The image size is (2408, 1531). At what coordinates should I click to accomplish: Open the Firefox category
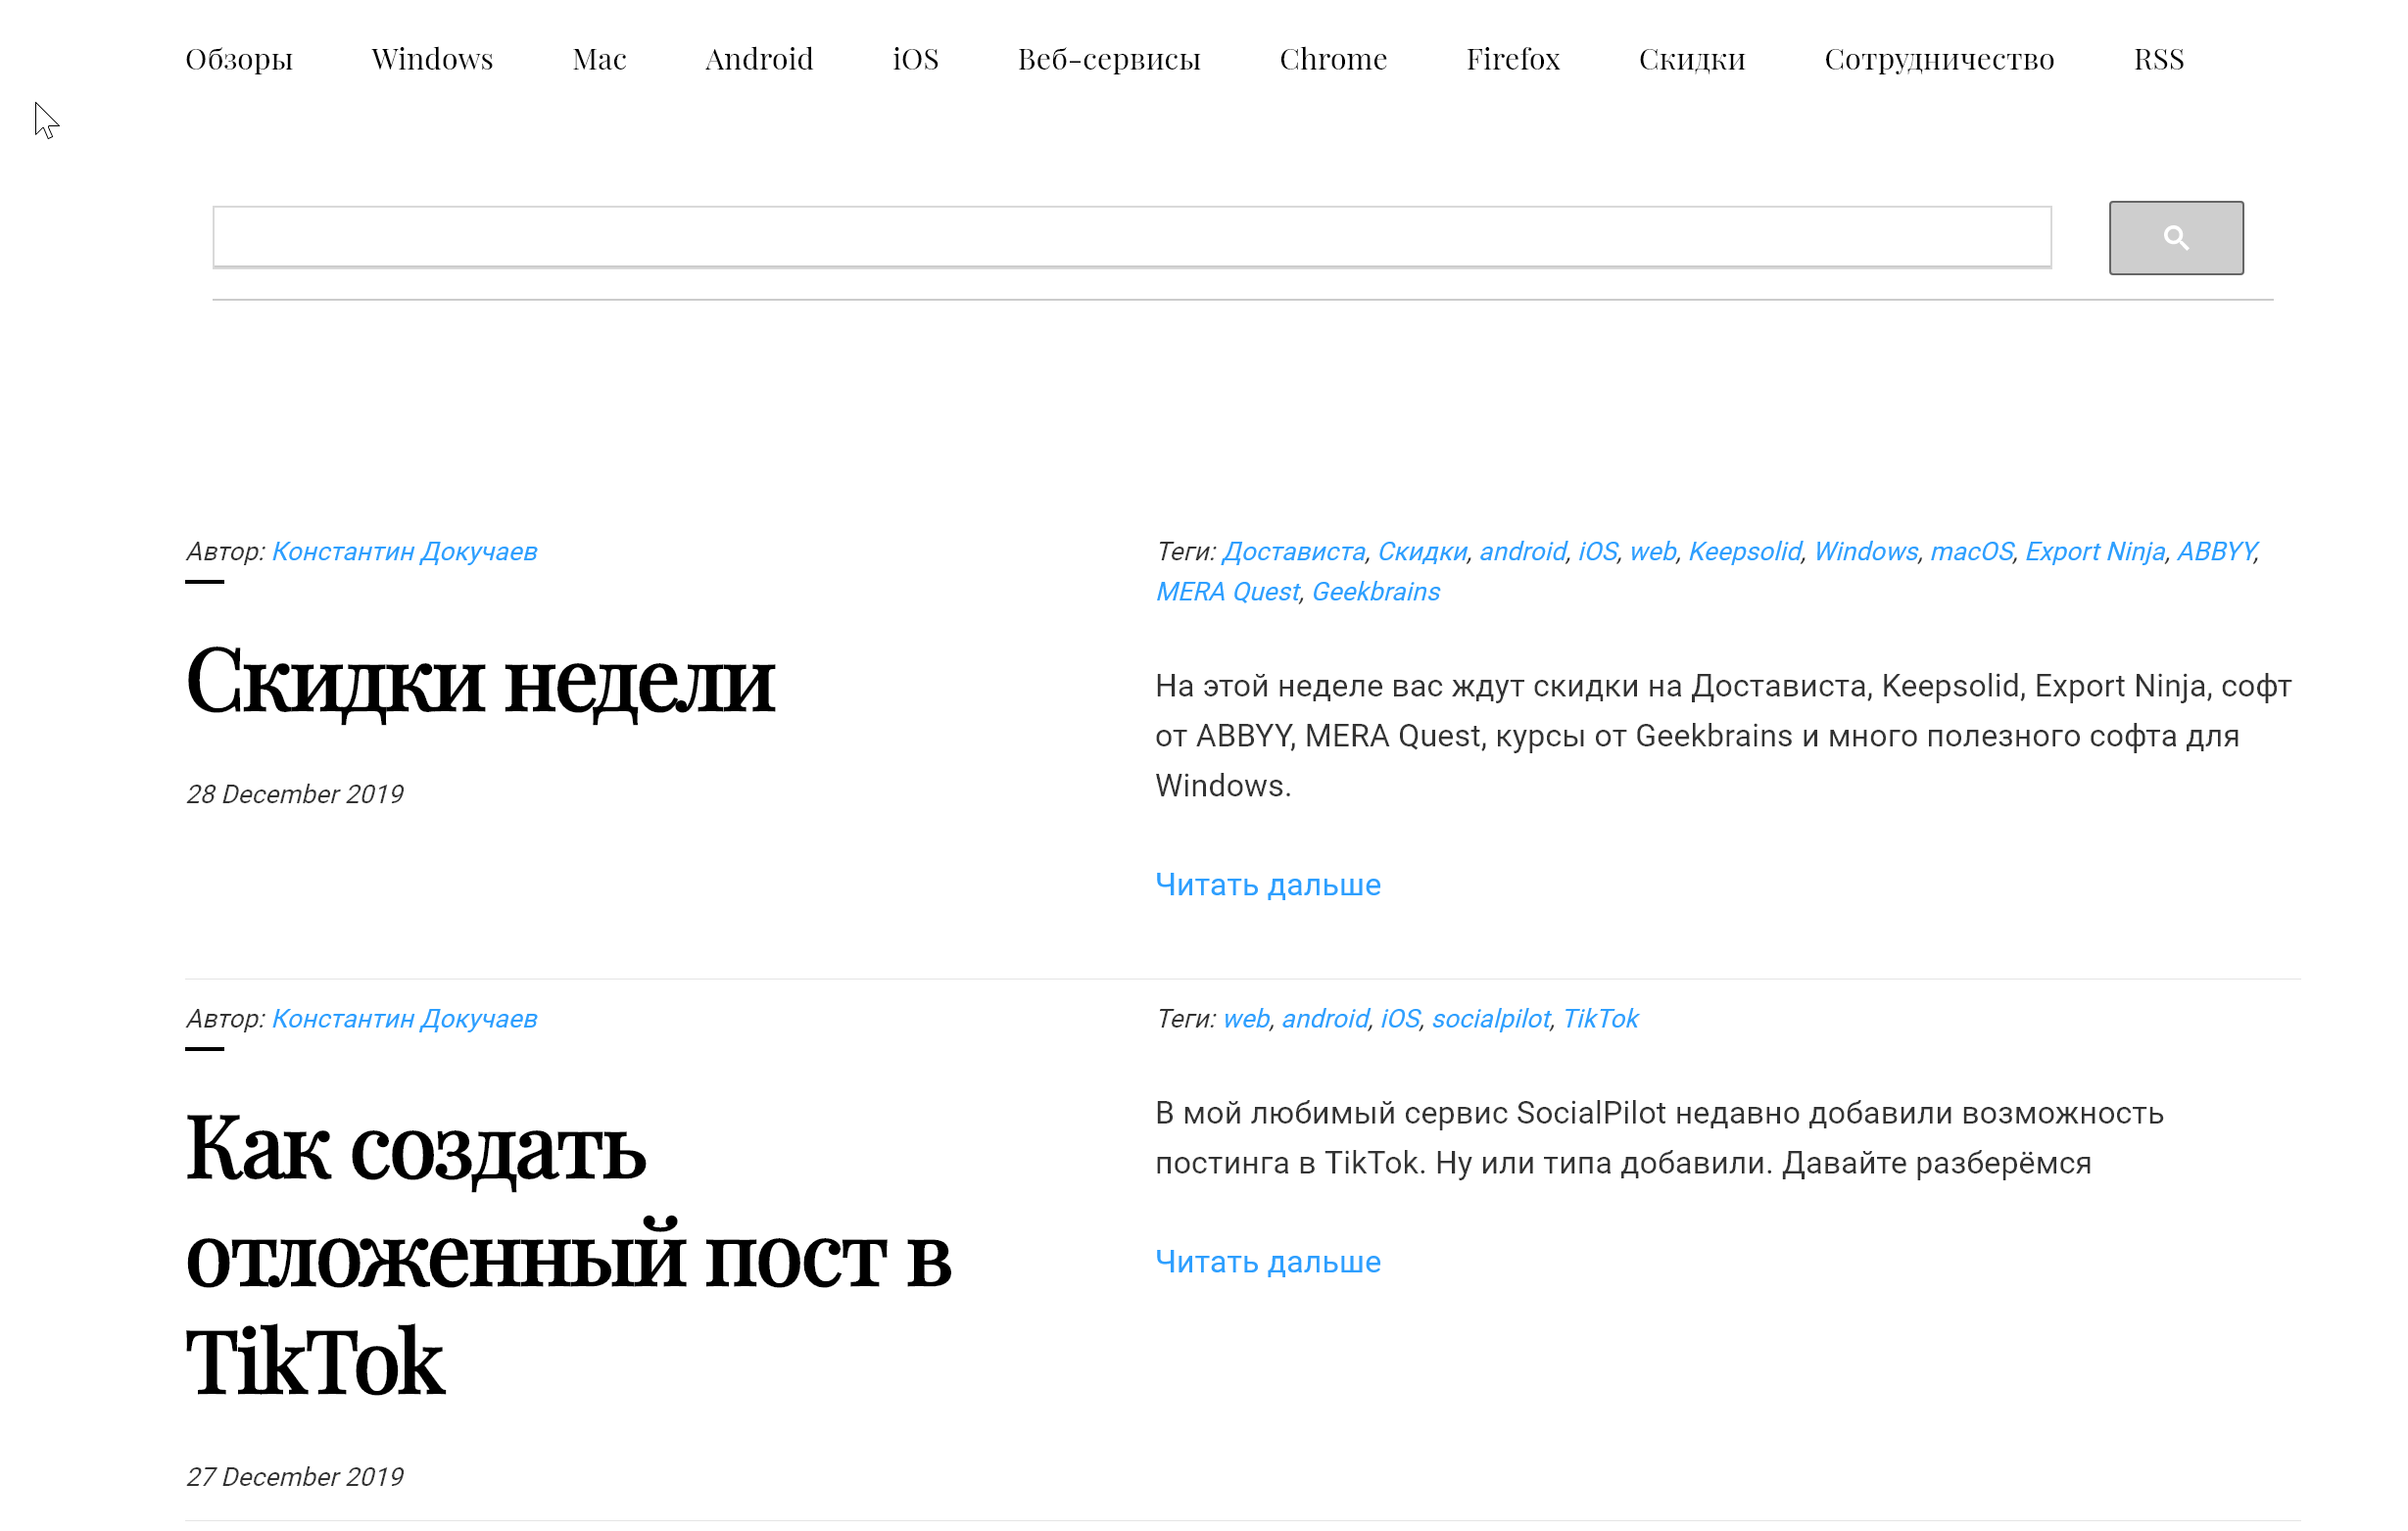point(1512,59)
